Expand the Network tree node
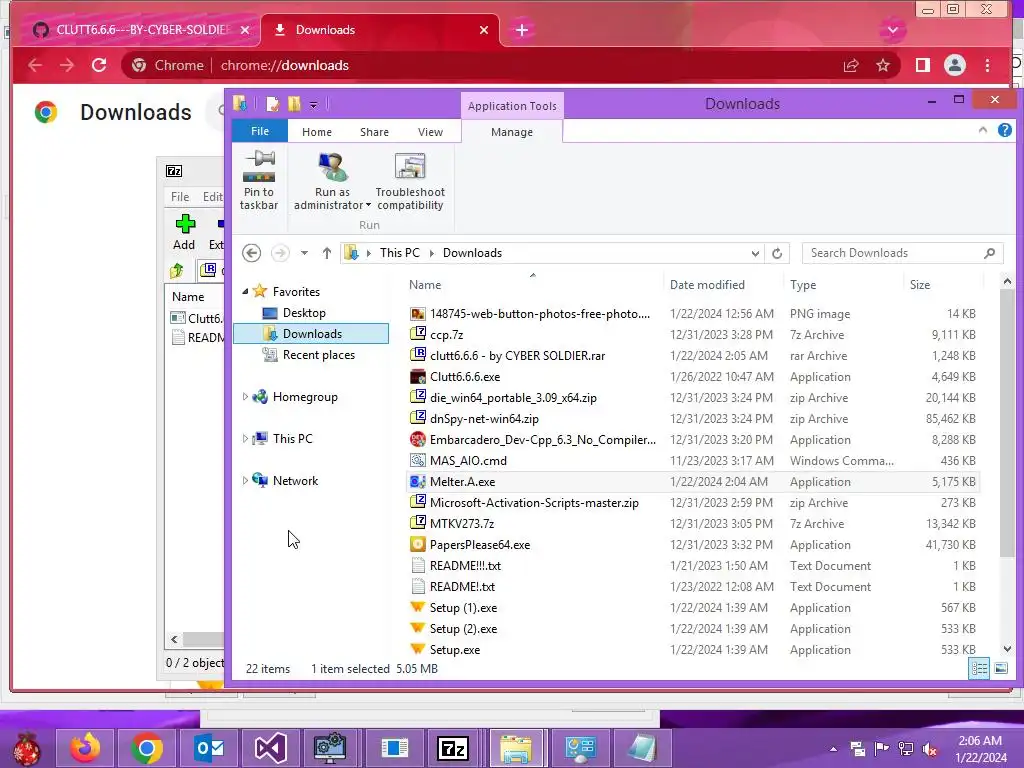 pyautogui.click(x=245, y=480)
